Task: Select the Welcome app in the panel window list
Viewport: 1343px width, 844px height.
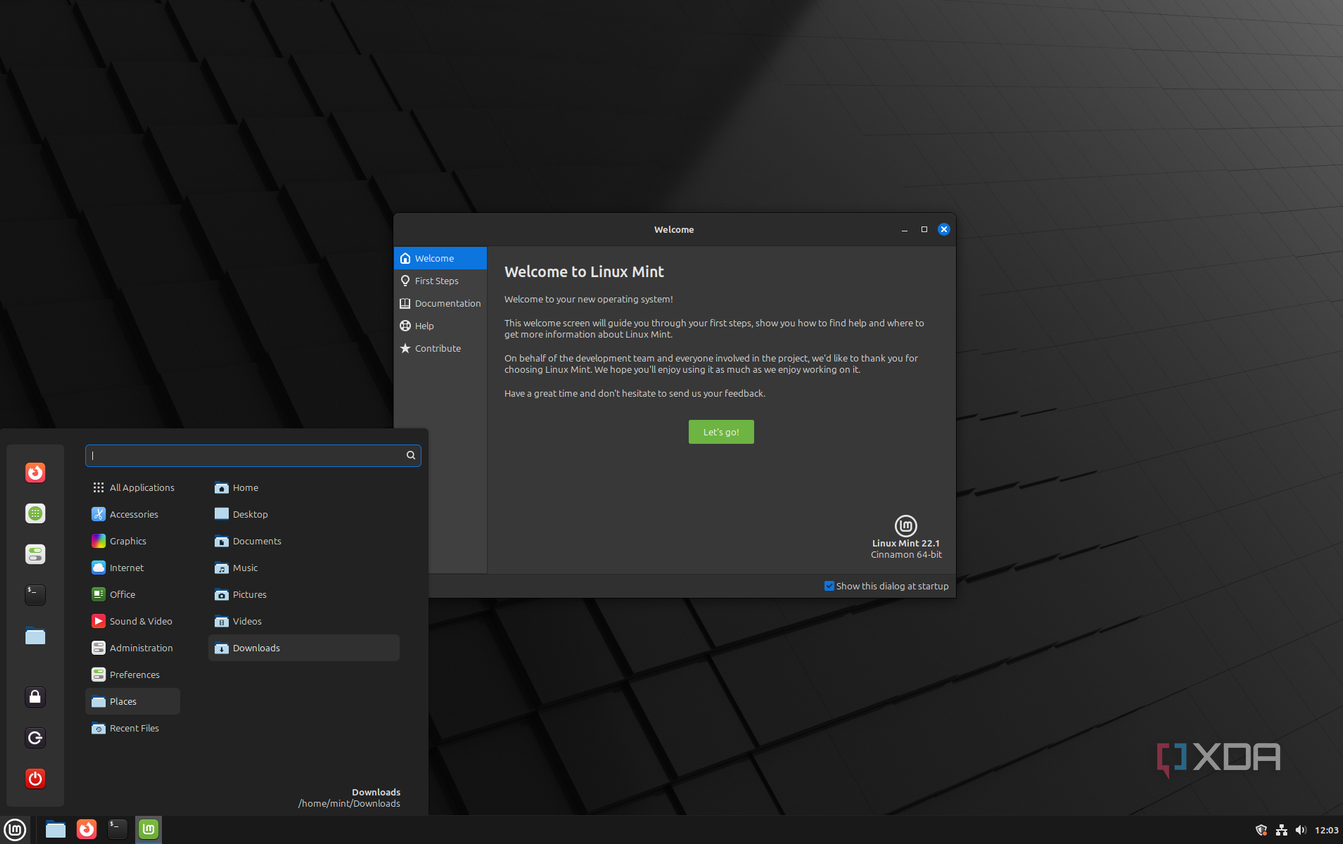Action: pyautogui.click(x=149, y=829)
